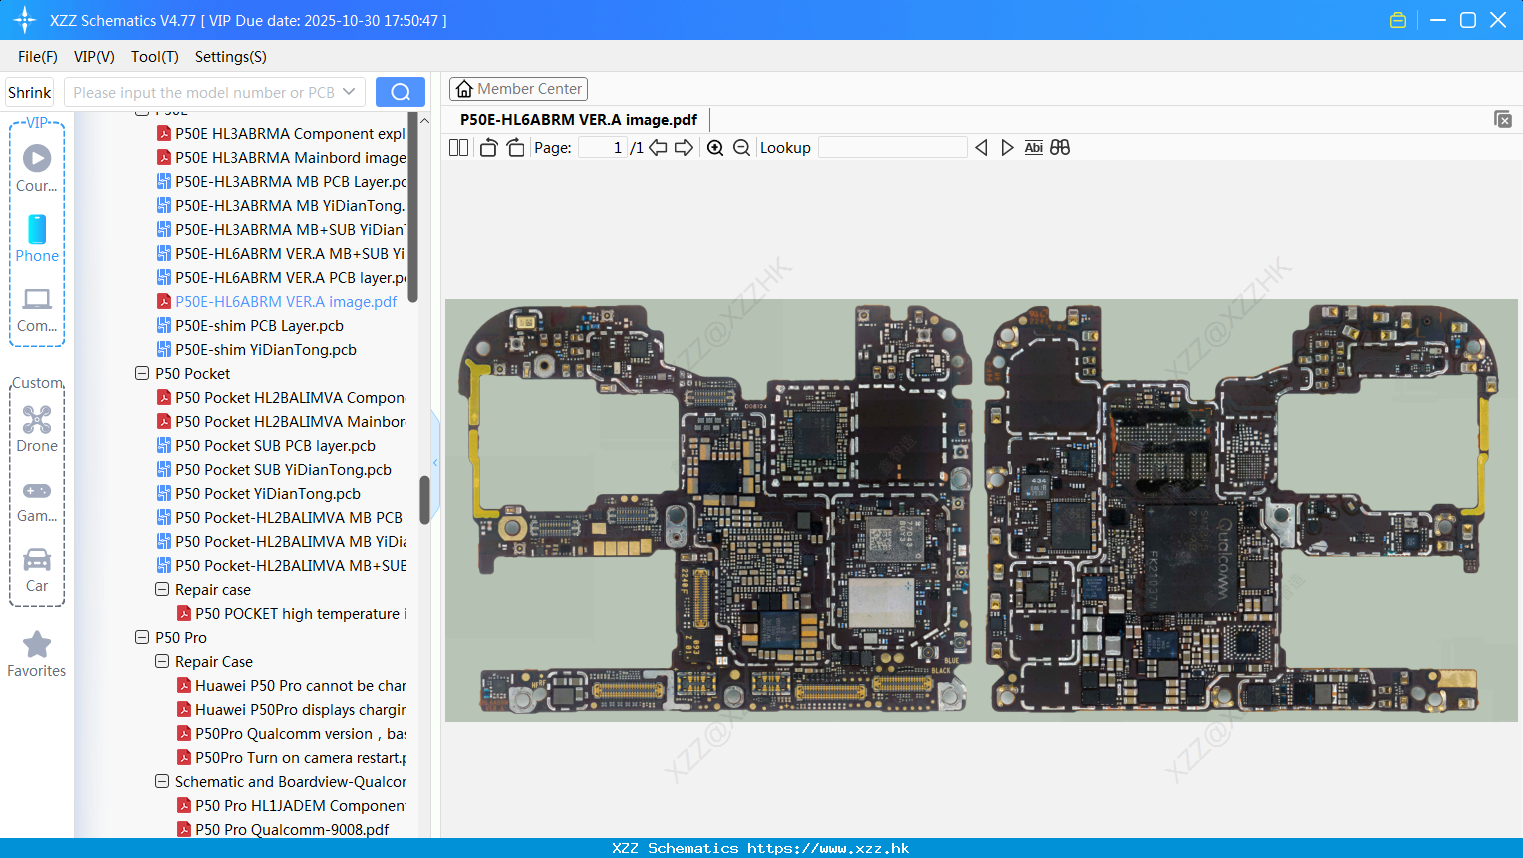Viewport: 1523px width, 858px height.
Task: Click the Shrink button
Action: coord(29,92)
